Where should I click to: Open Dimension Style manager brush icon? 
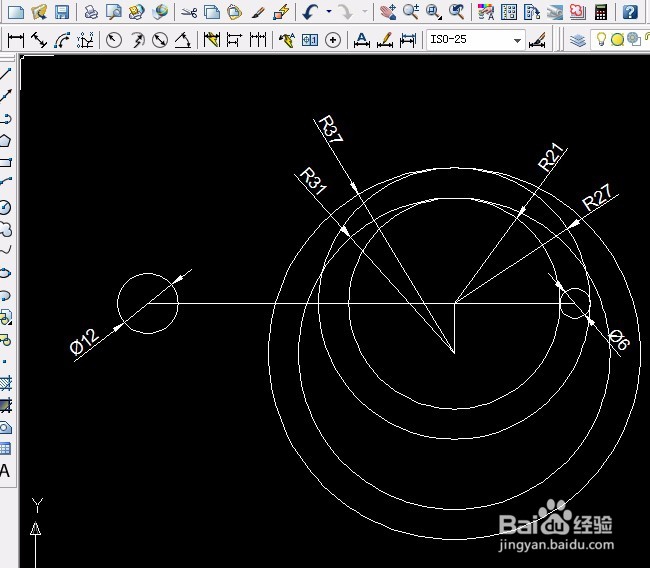point(538,40)
